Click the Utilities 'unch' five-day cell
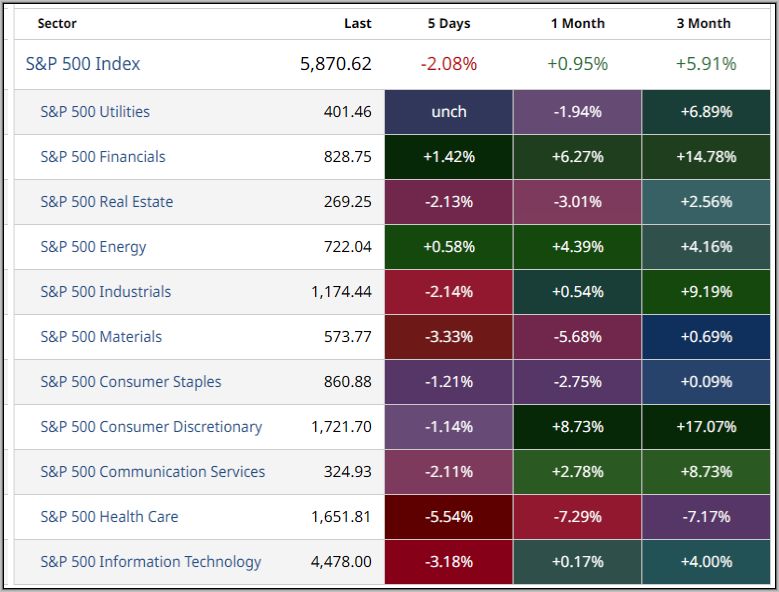The height and width of the screenshot is (592, 779). tap(449, 112)
